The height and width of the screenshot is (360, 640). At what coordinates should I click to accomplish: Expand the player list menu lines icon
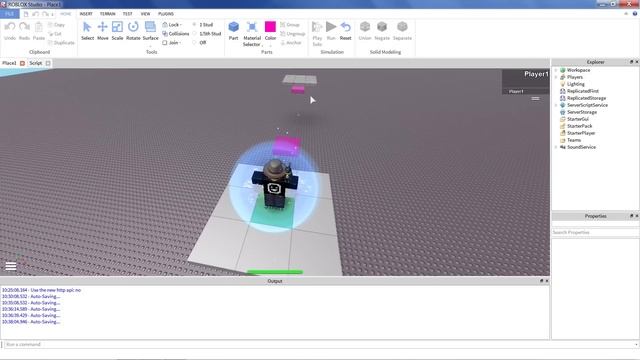(x=535, y=98)
